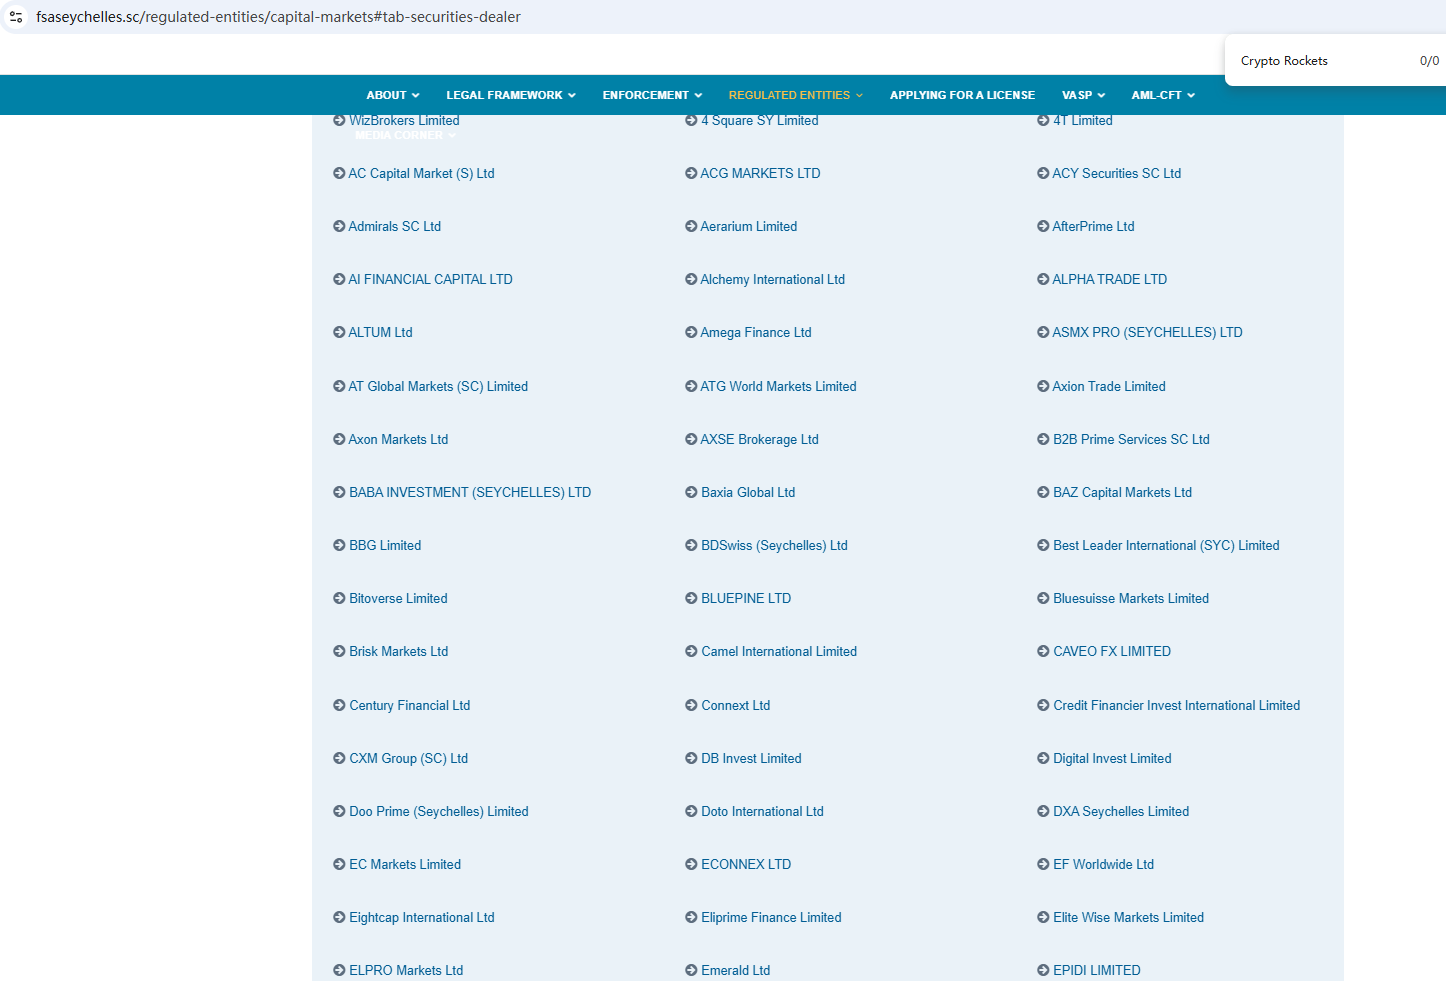Click the arrow icon beside DXA Seychelles Limited
The width and height of the screenshot is (1446, 981).
[1043, 811]
